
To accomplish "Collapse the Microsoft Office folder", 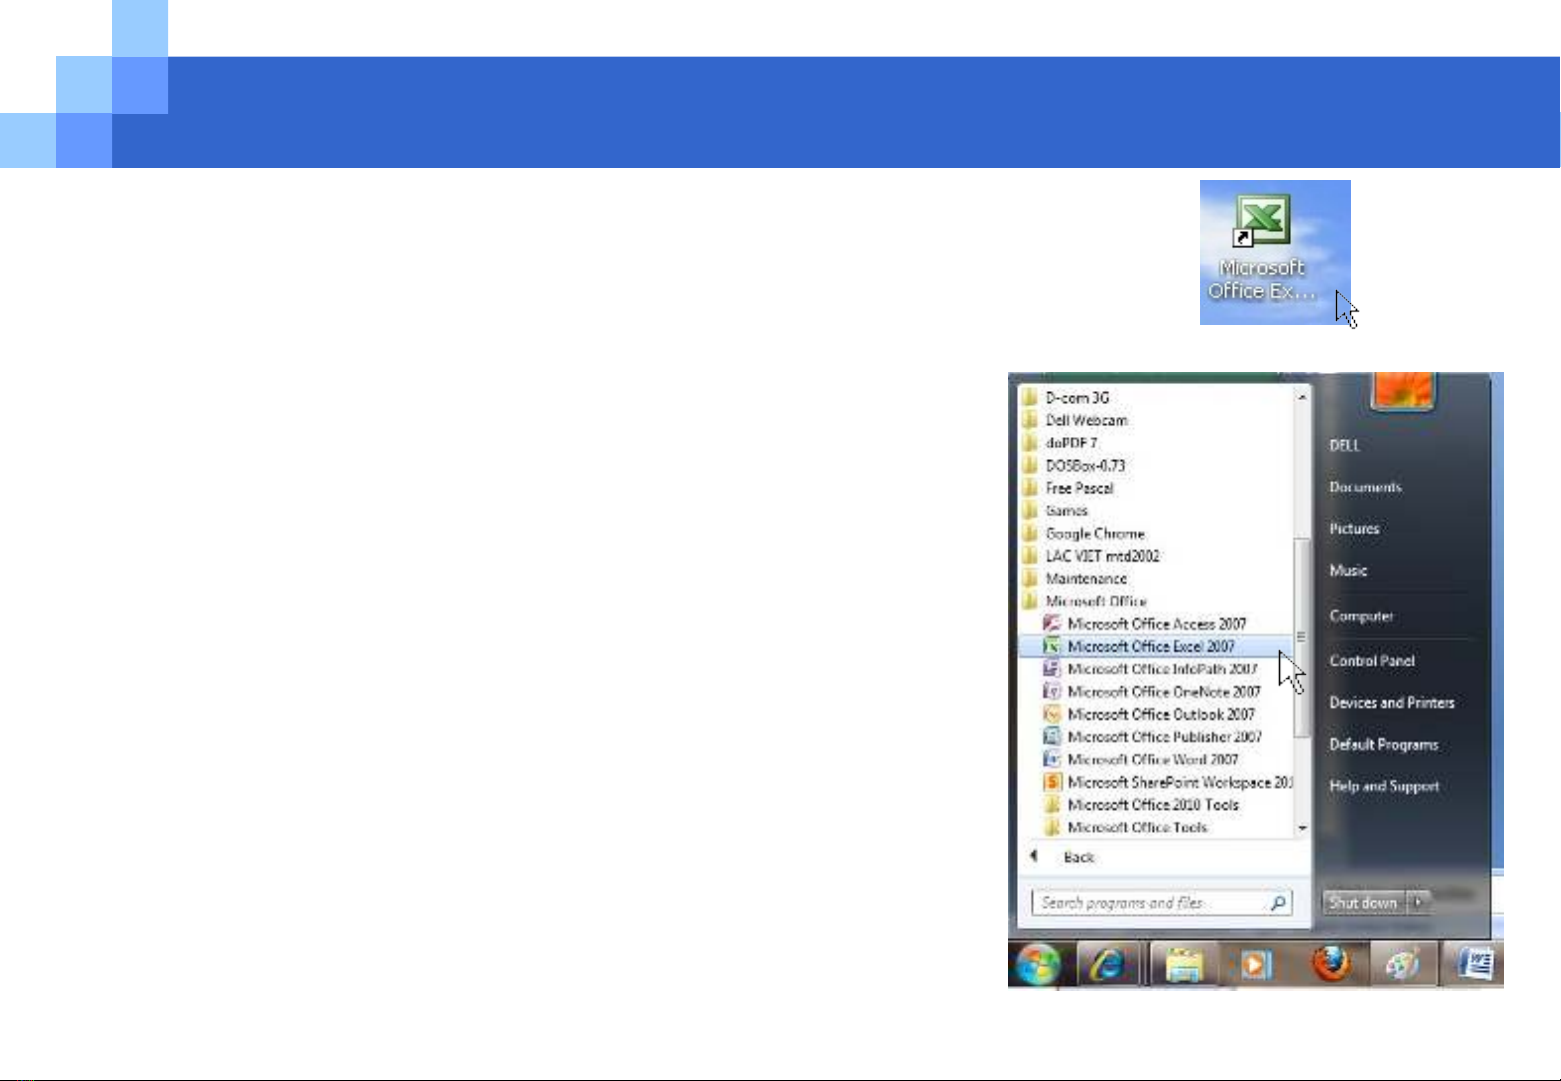I will coord(1095,601).
